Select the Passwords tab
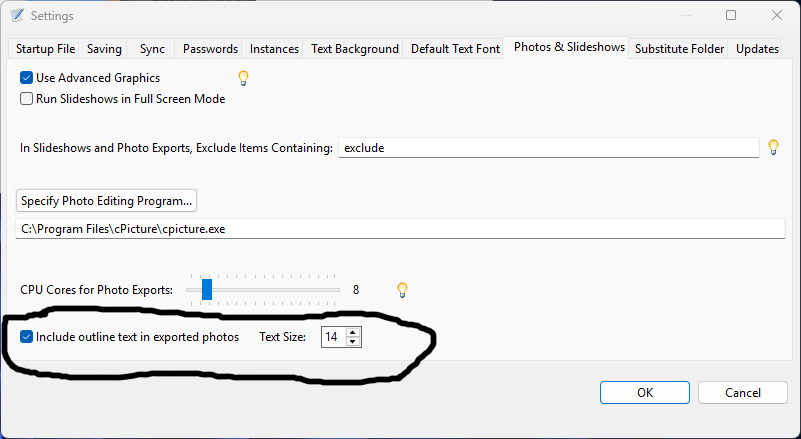This screenshot has height=439, width=801. [x=210, y=49]
